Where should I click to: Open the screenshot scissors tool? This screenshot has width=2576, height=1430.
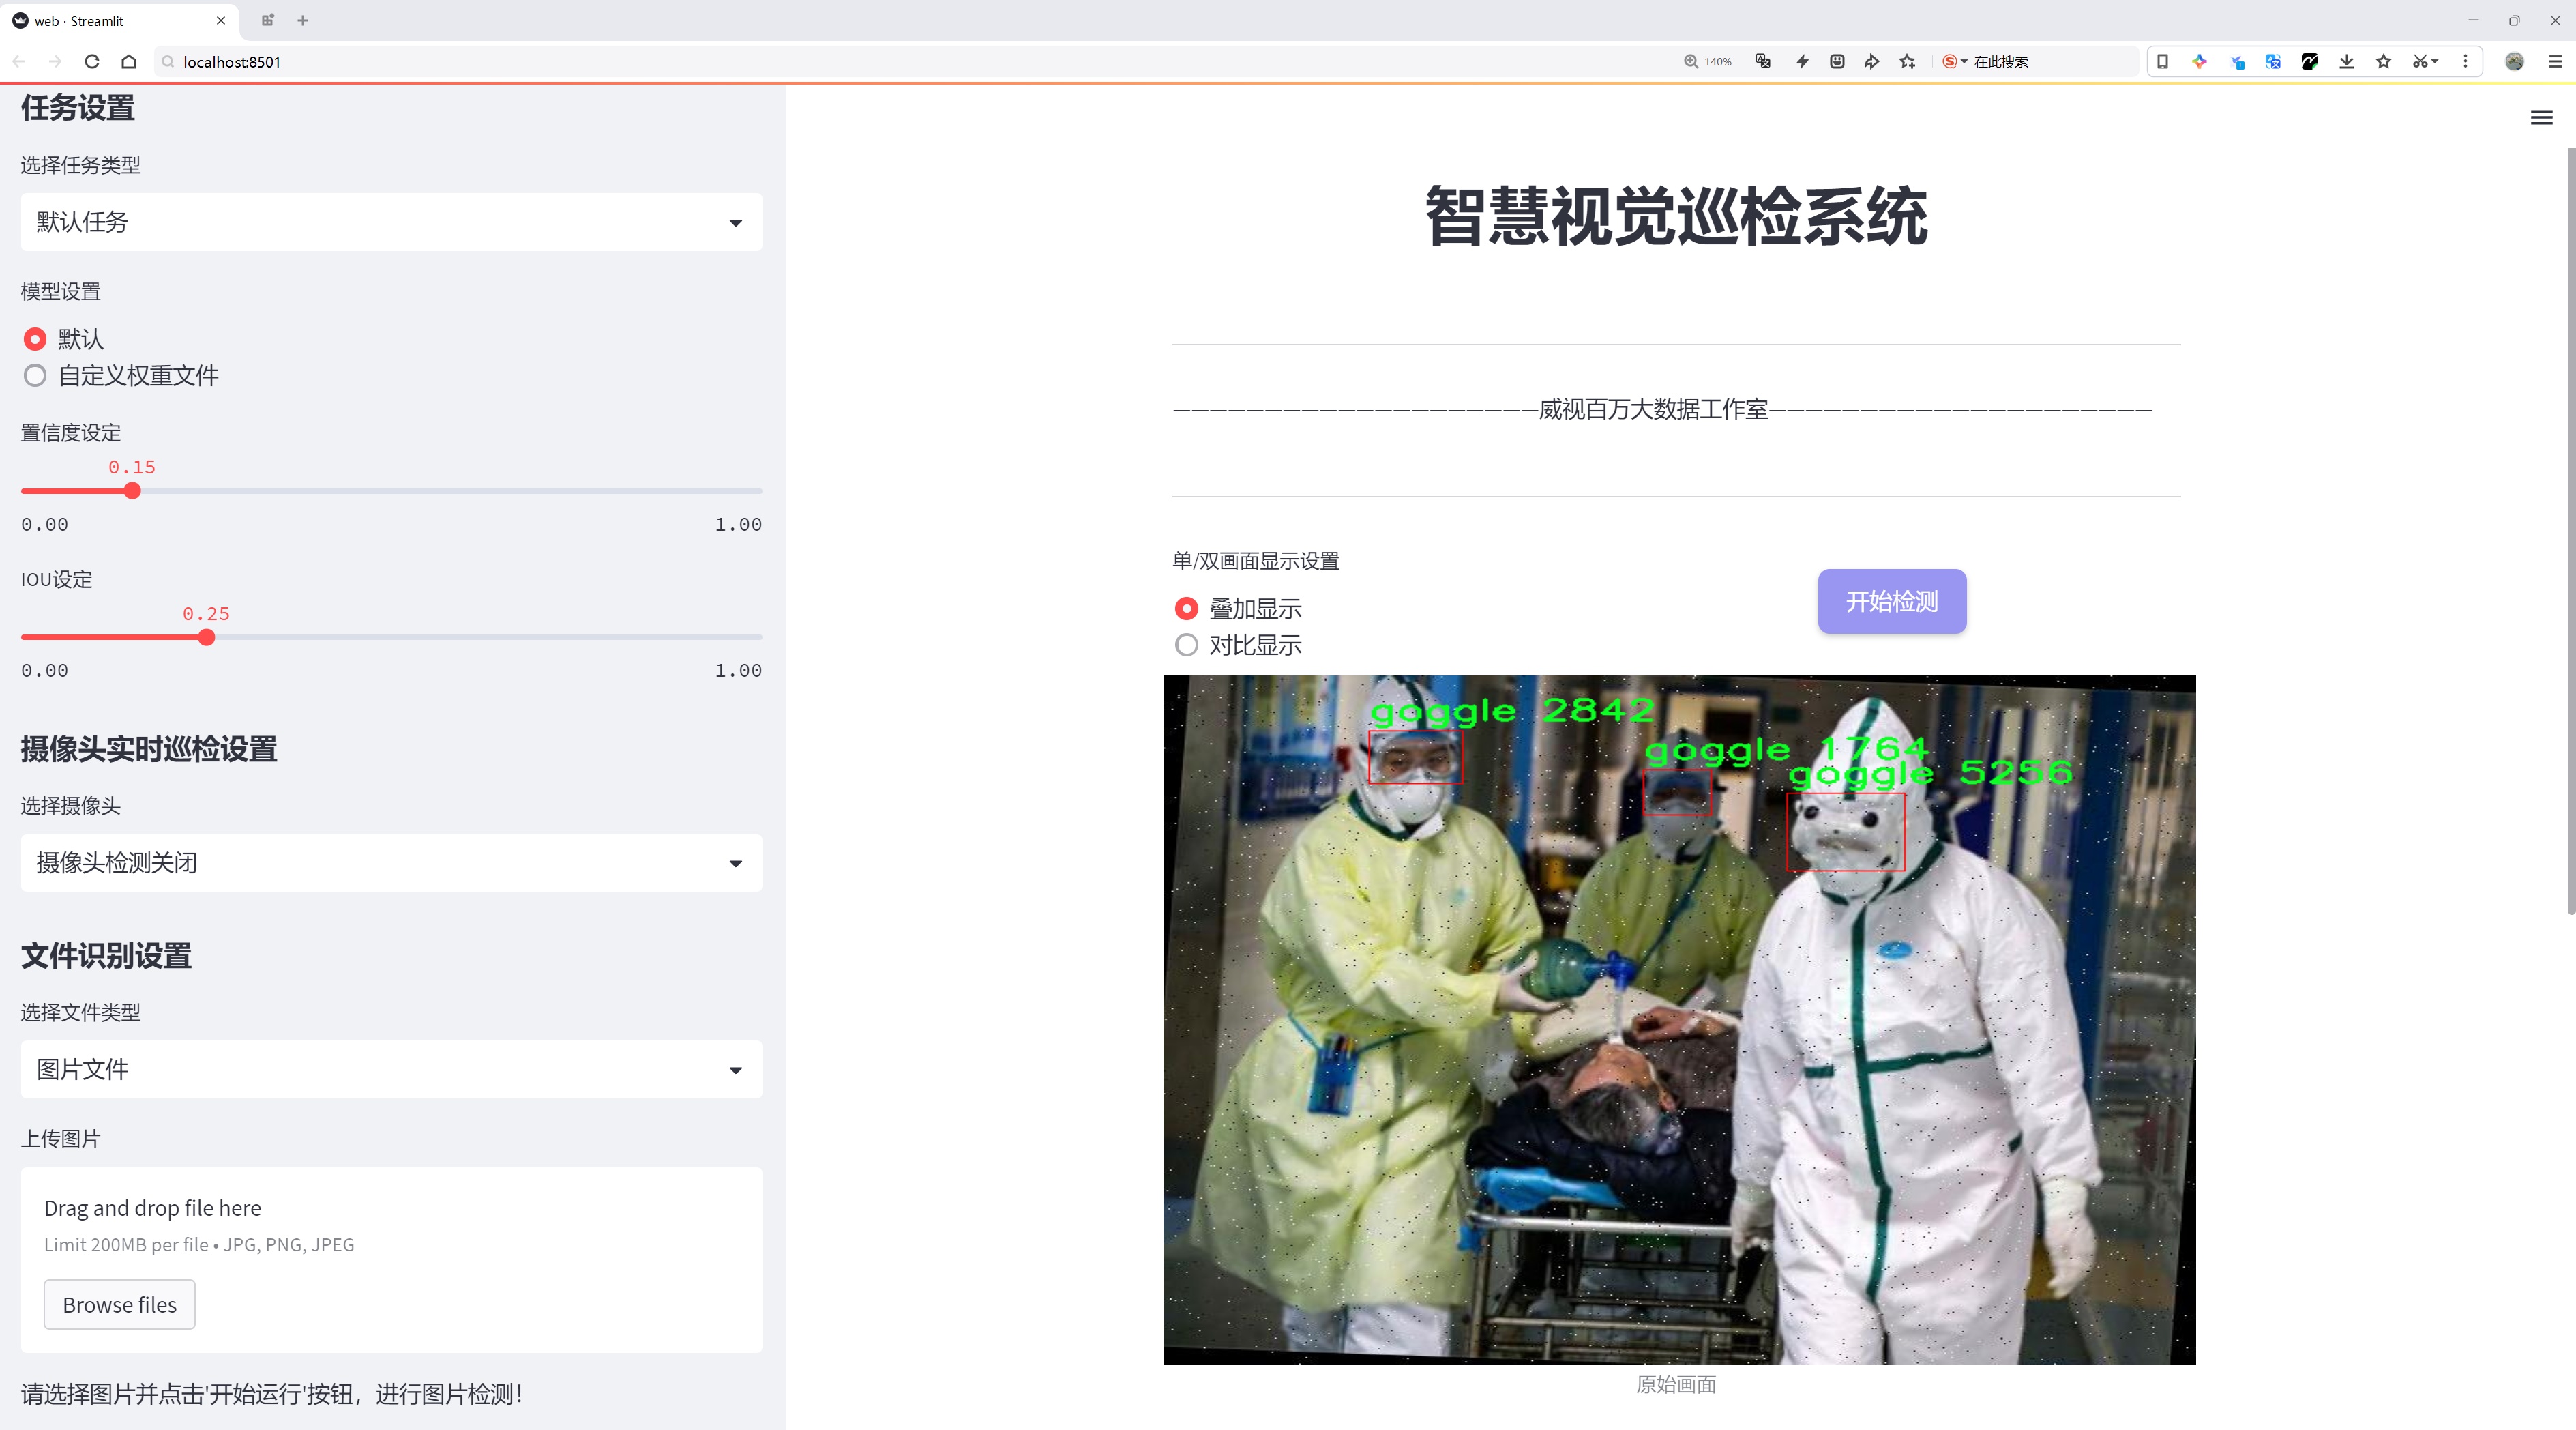(x=2418, y=61)
